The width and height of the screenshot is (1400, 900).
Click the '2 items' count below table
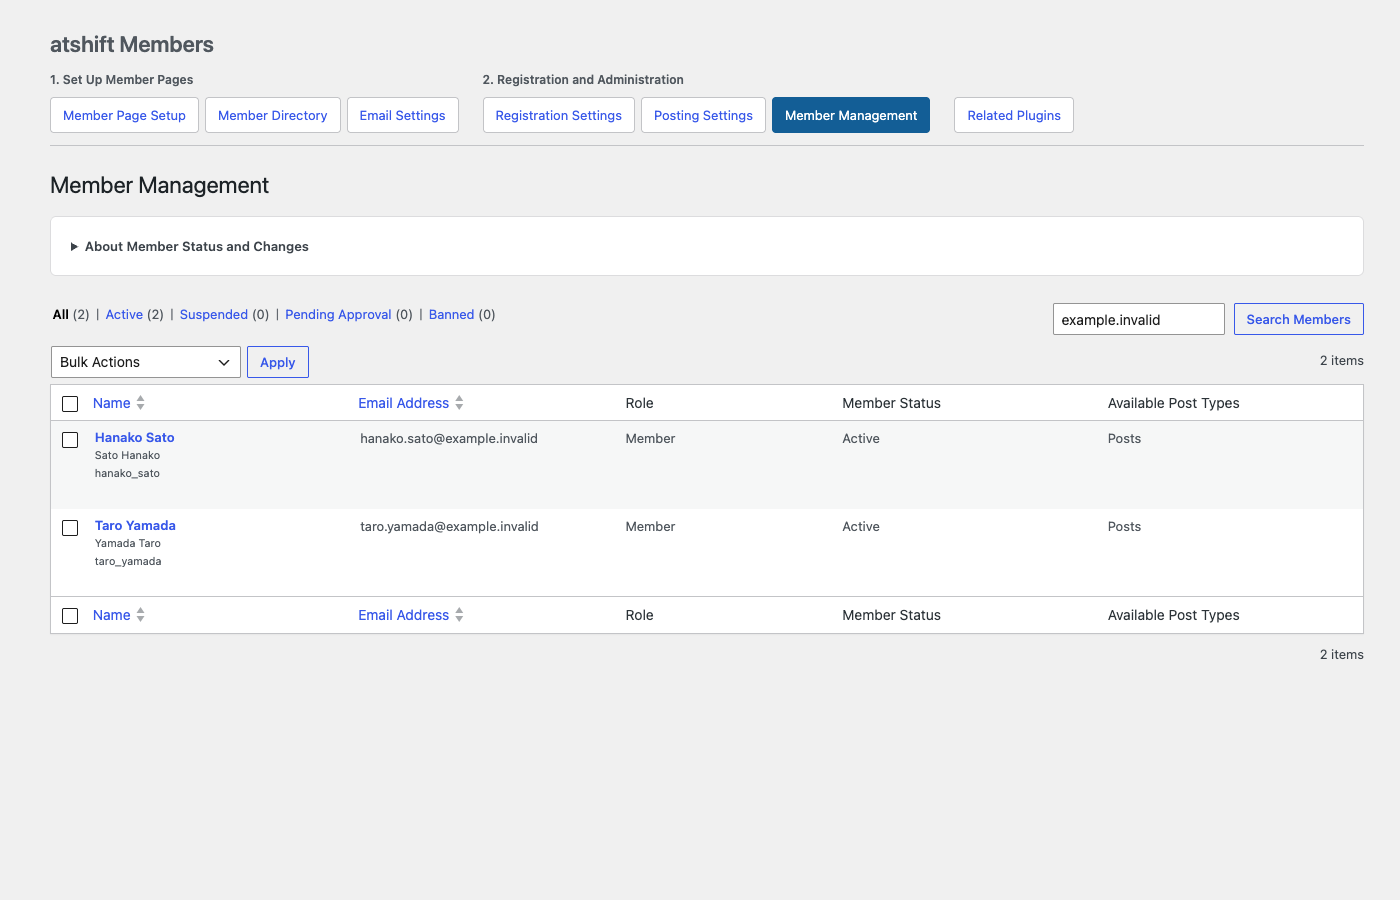click(1341, 654)
